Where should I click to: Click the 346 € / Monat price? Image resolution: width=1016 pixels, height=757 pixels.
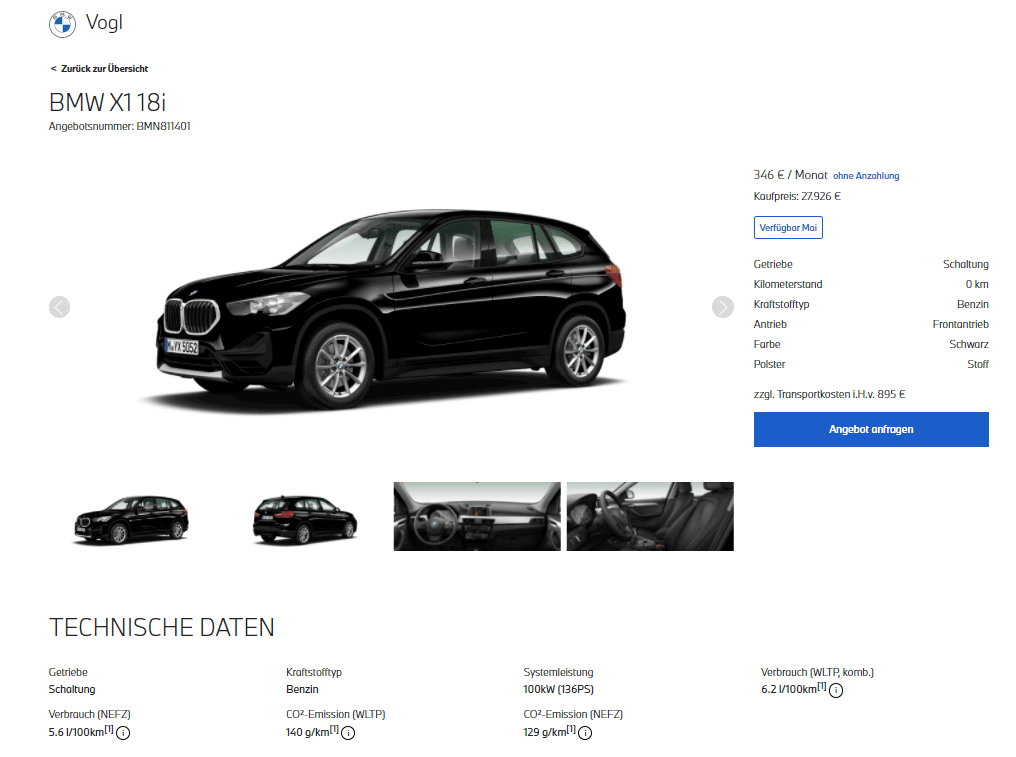tap(791, 175)
